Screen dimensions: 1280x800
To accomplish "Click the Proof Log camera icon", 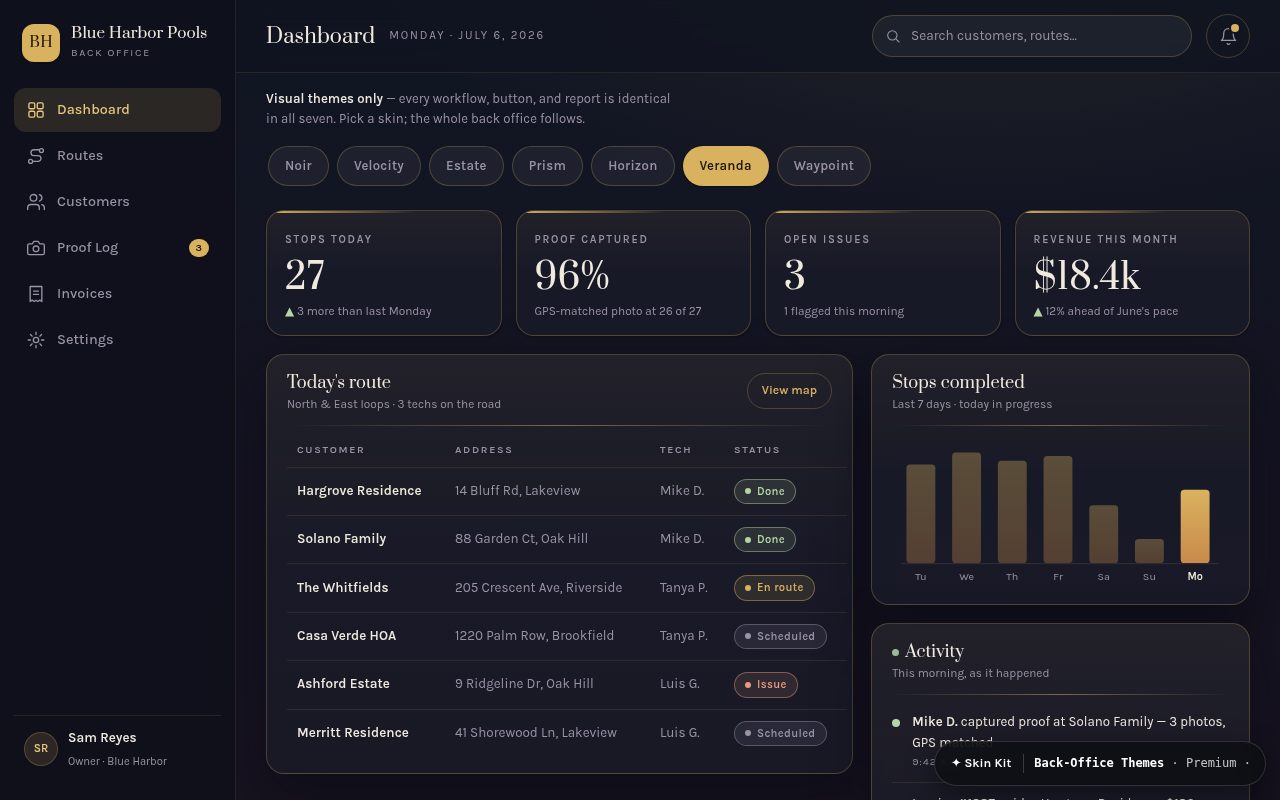I will tap(36, 248).
